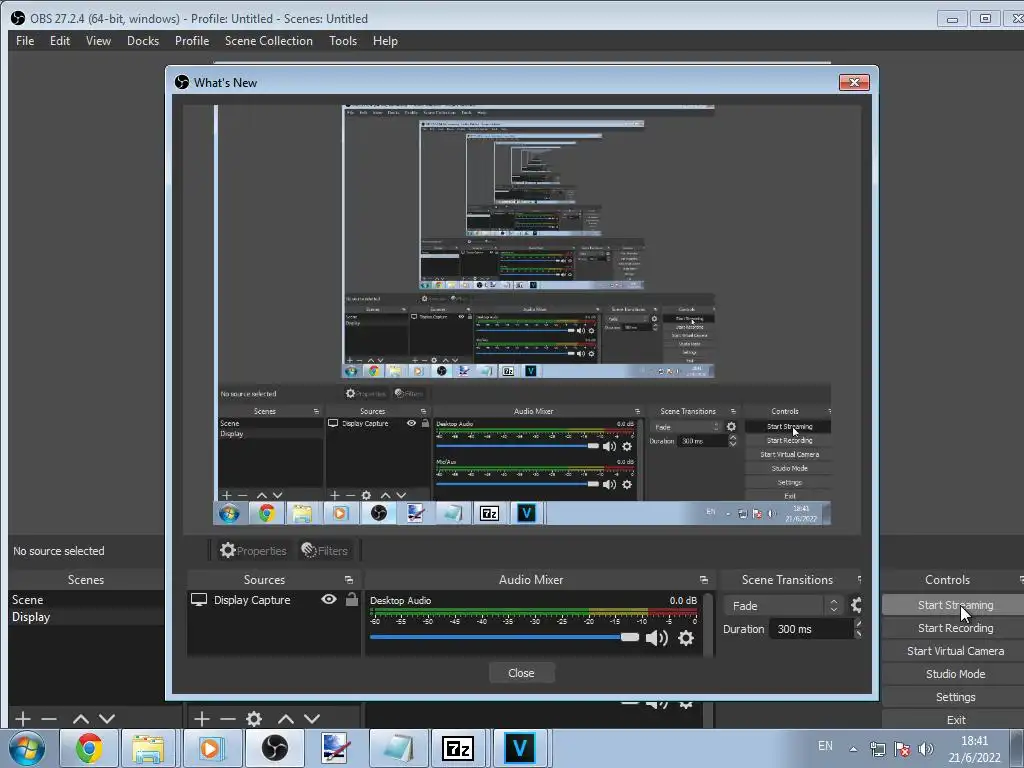
Task: Click Properties gear button above Sources panel
Action: tap(253, 551)
